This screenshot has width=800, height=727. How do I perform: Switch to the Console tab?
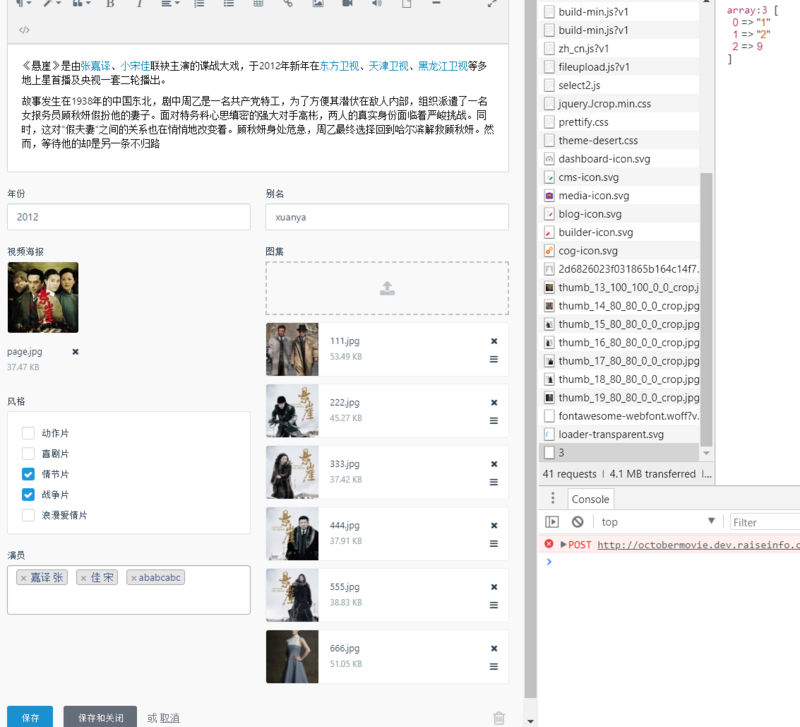590,499
